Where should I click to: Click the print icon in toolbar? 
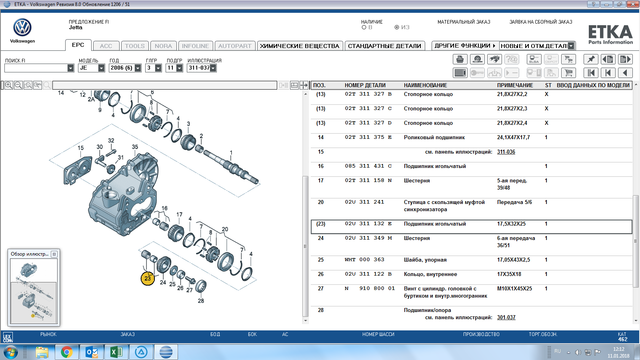(x=460, y=59)
